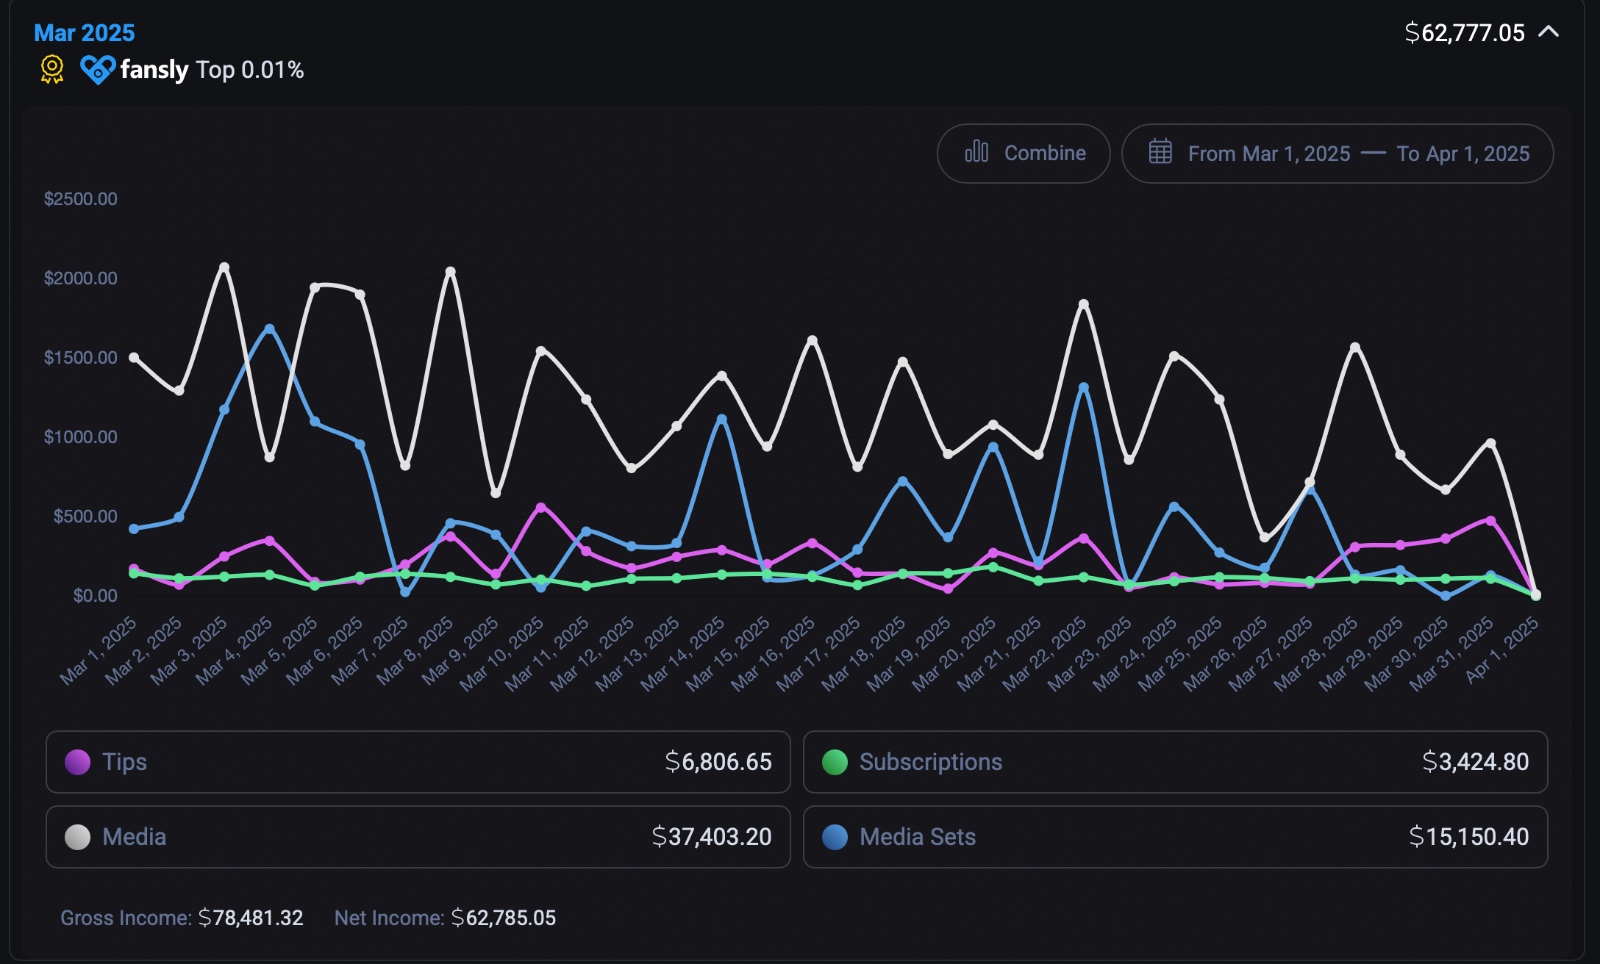Image resolution: width=1600 pixels, height=964 pixels.
Task: Click the Combine button
Action: (1022, 153)
